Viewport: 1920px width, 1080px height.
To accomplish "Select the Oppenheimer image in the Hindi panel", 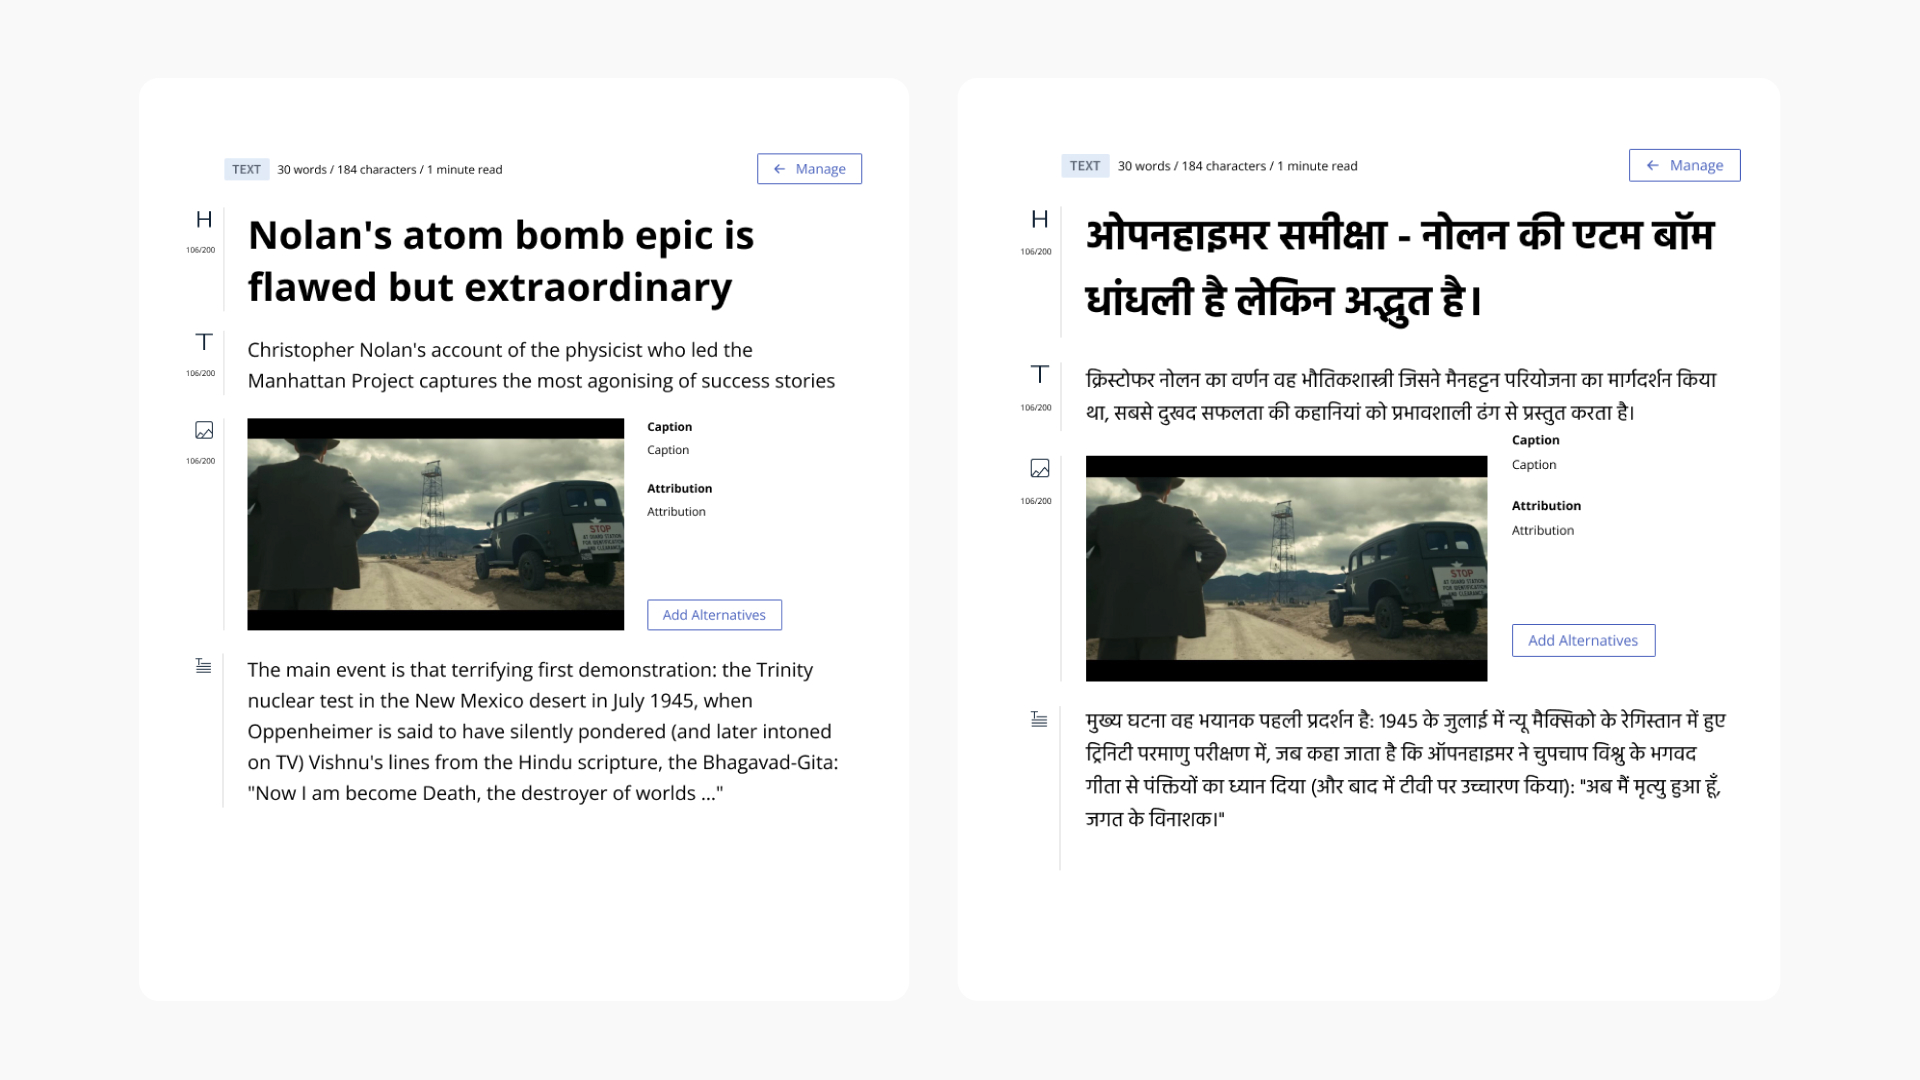I will (x=1286, y=568).
